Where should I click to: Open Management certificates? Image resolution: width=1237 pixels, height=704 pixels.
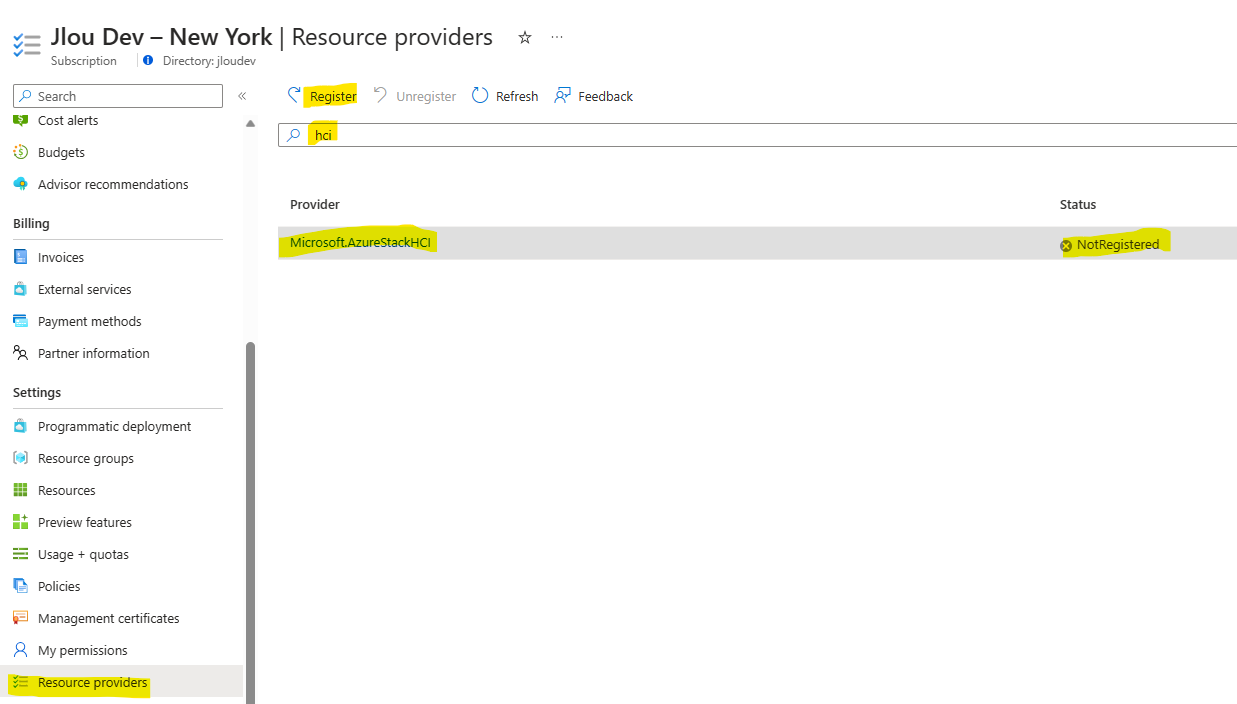pos(109,618)
